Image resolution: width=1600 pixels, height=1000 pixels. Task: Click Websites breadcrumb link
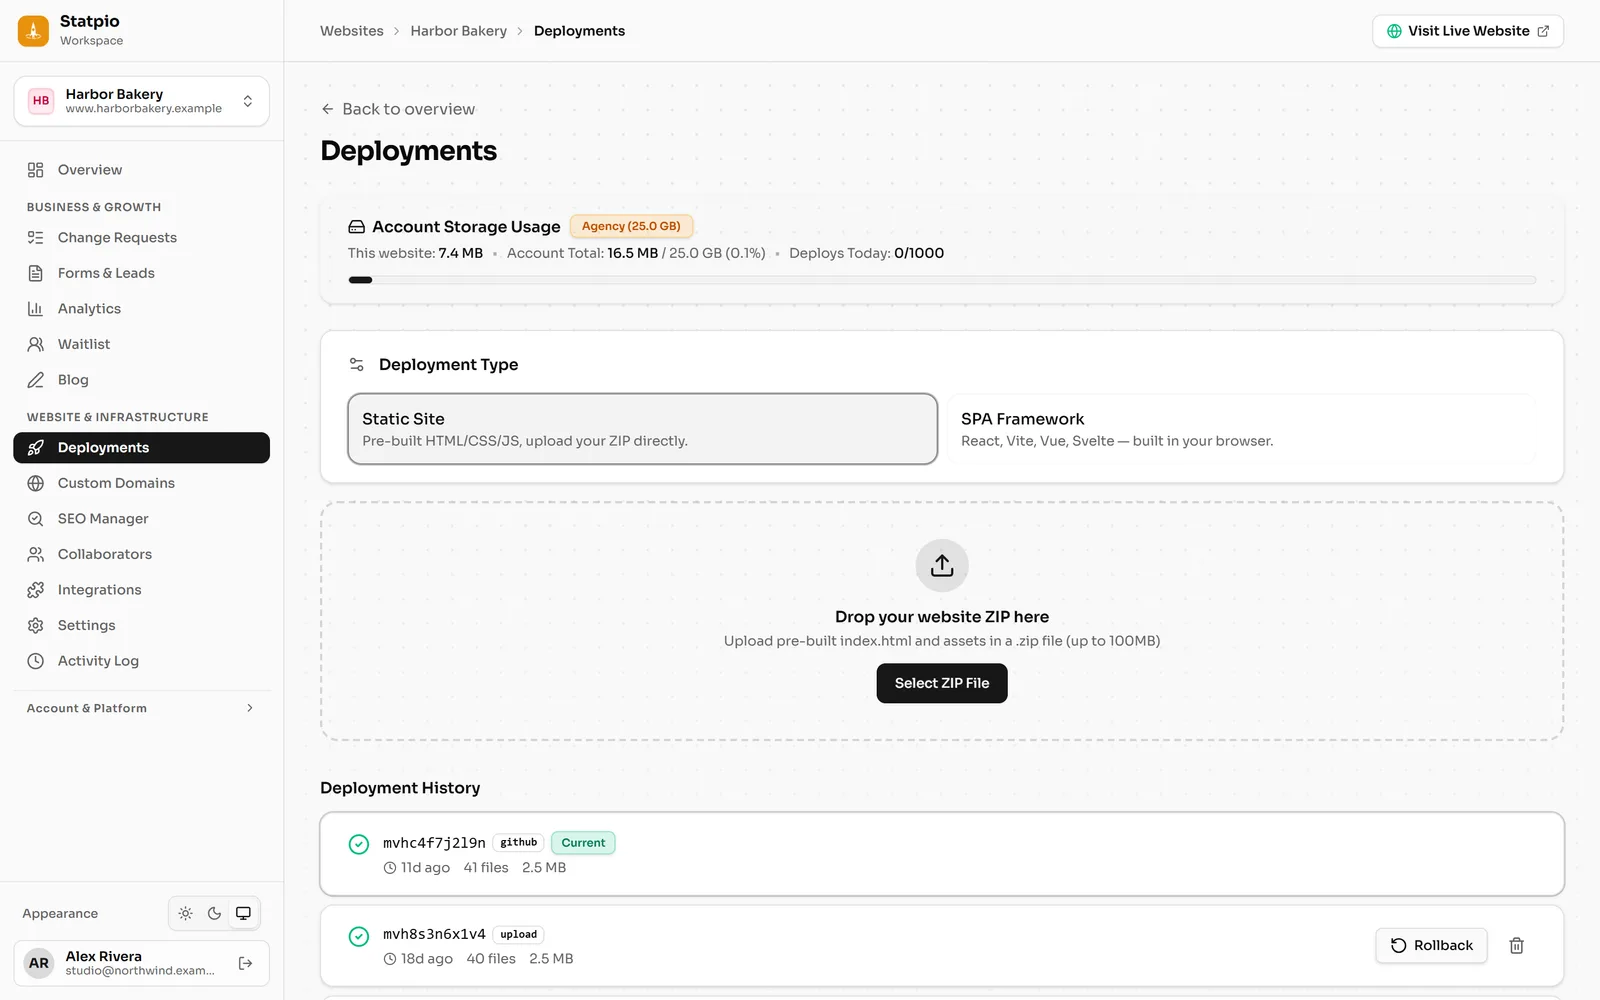click(x=352, y=31)
